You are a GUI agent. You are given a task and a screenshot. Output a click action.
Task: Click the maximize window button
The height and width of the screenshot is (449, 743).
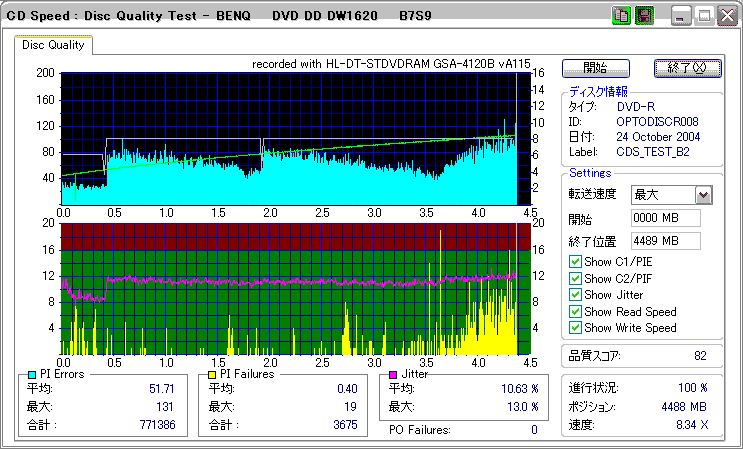coord(703,16)
